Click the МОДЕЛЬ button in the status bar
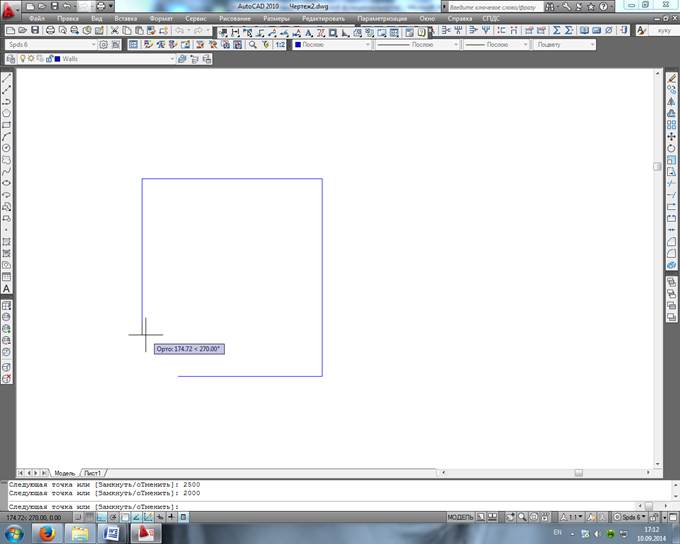Image resolution: width=680 pixels, height=544 pixels. pos(460,517)
